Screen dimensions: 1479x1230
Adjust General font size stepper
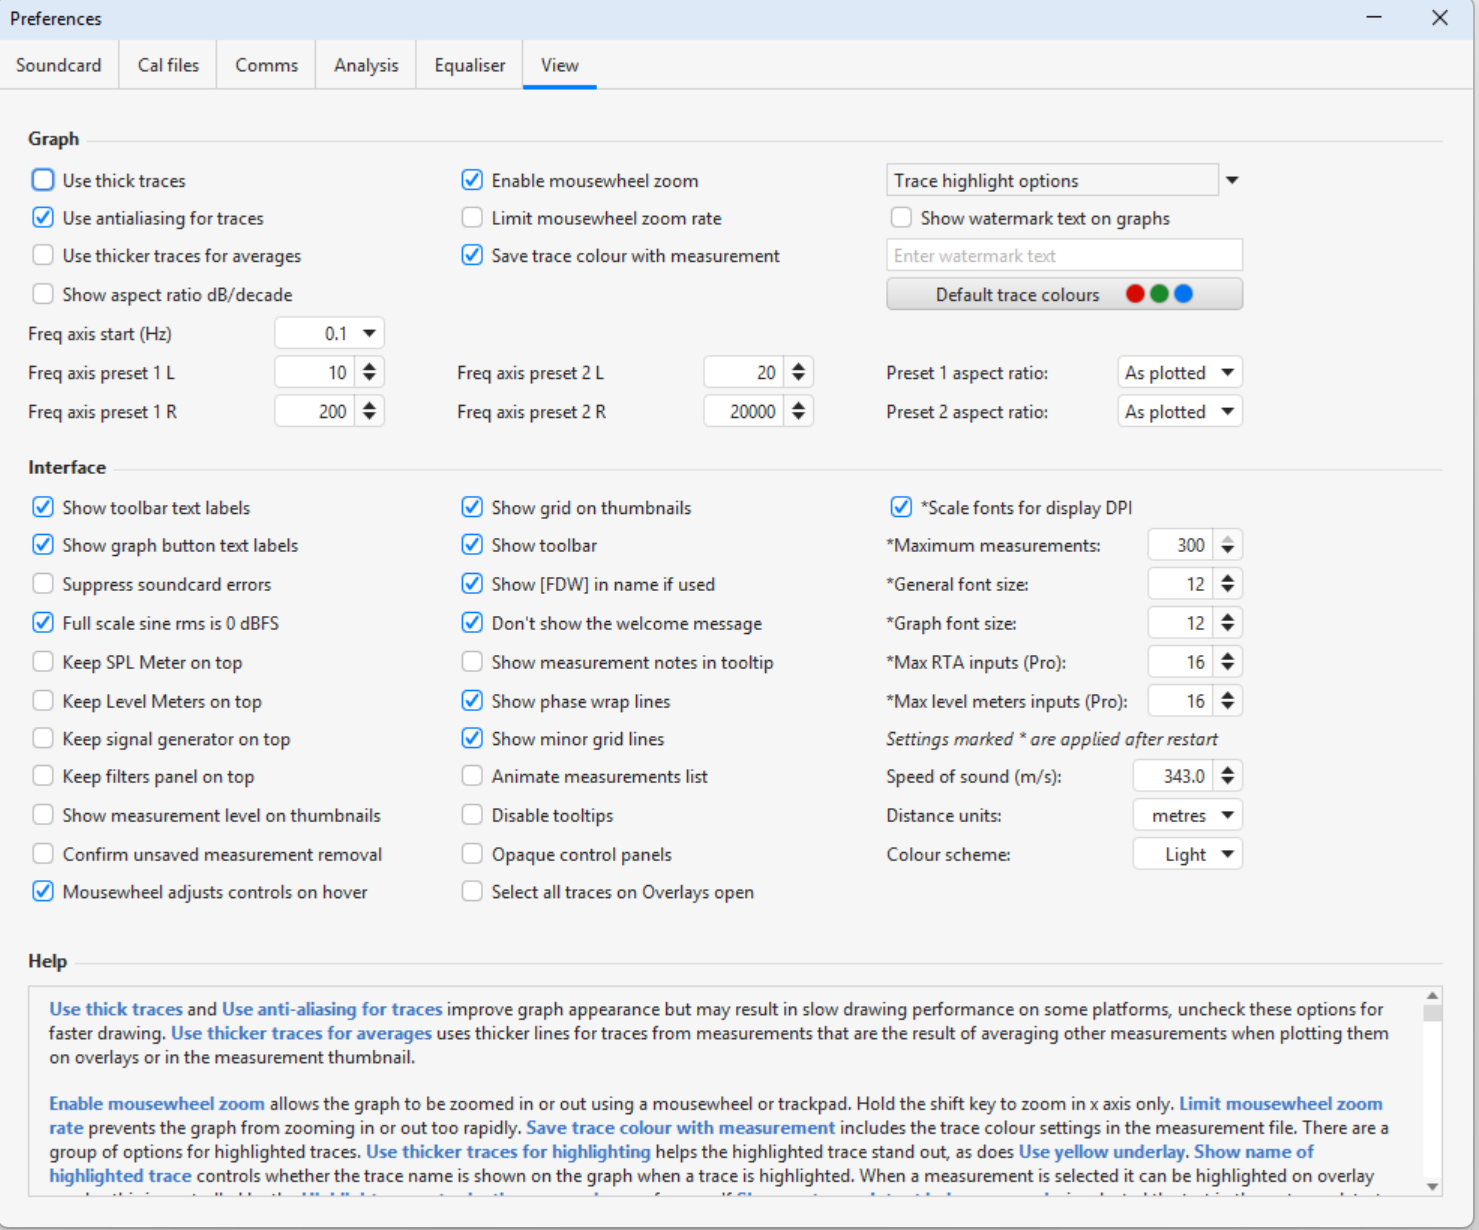tap(1227, 584)
